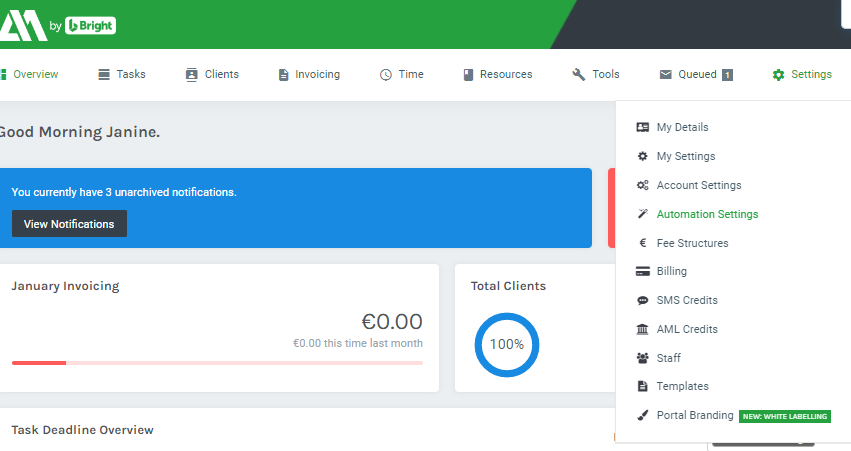Click the Resources book icon
851x451 pixels.
pos(468,75)
